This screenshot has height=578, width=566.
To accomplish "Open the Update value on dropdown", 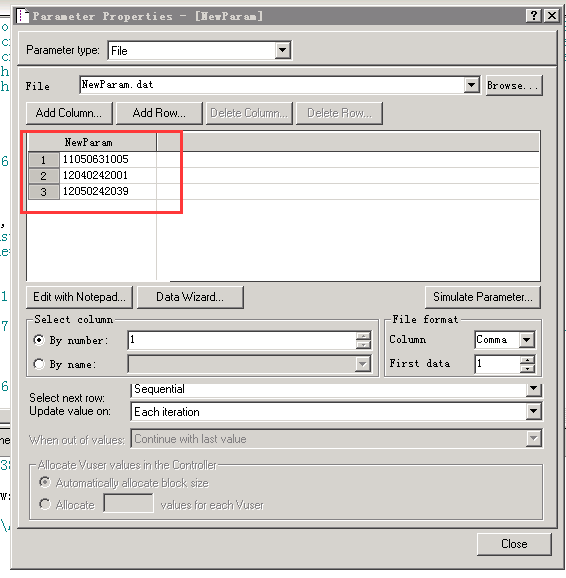I will 534,411.
